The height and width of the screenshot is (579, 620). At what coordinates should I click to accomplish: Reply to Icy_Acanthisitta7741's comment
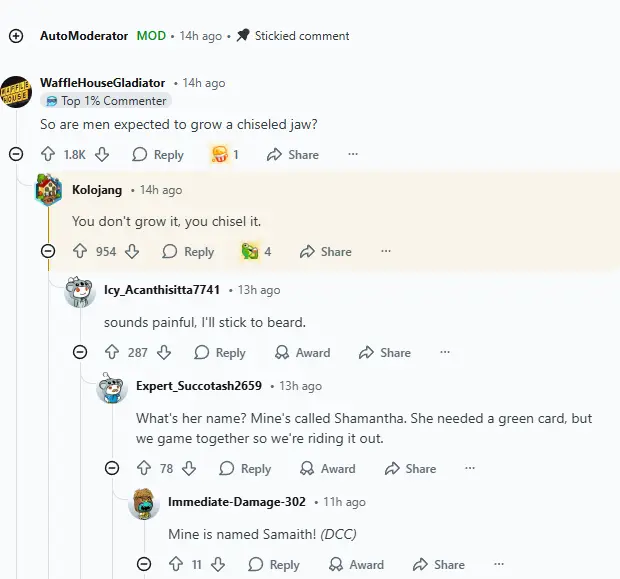tap(219, 353)
